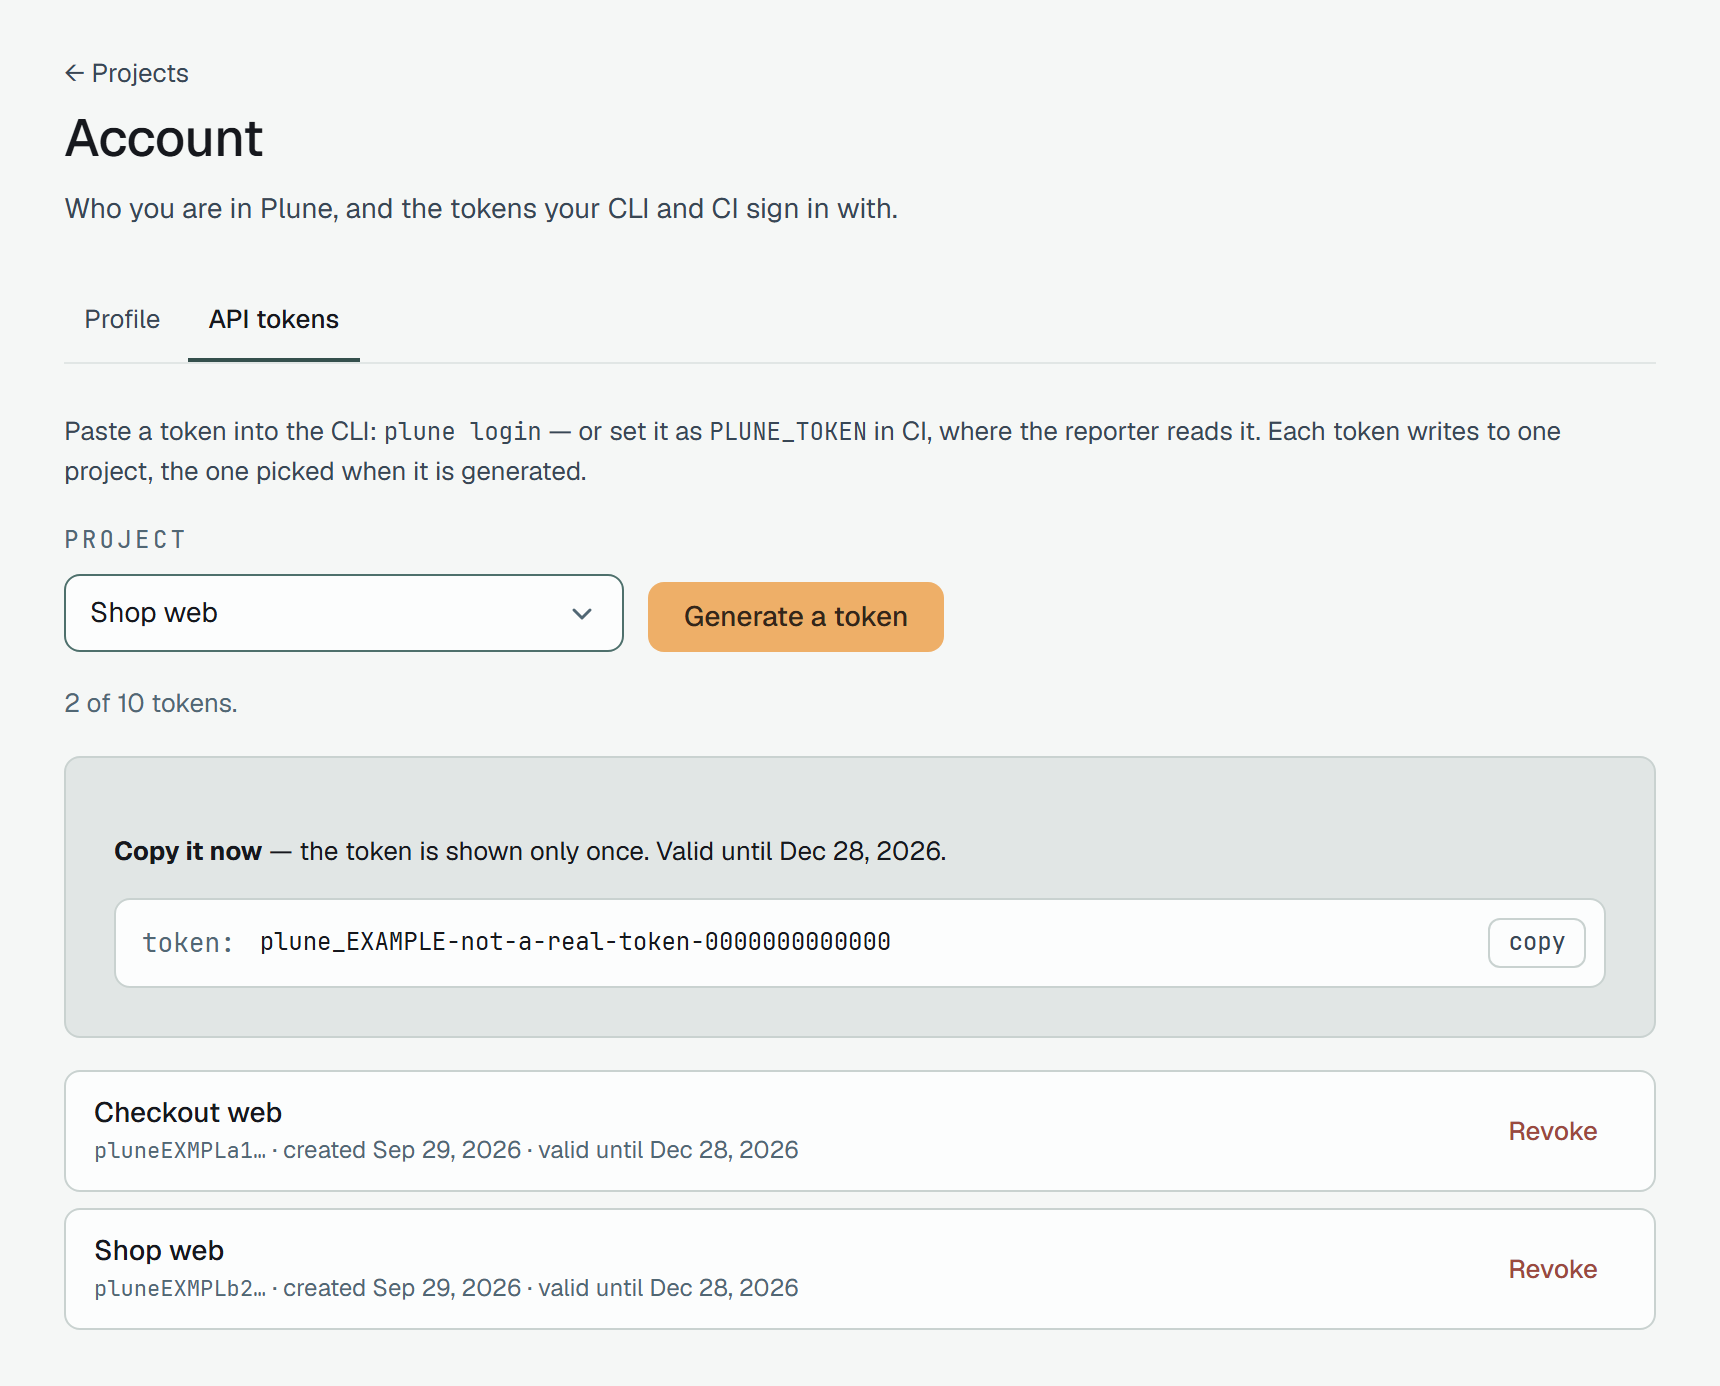Click the 'Copy it now' bold text
This screenshot has width=1720, height=1386.
[188, 851]
